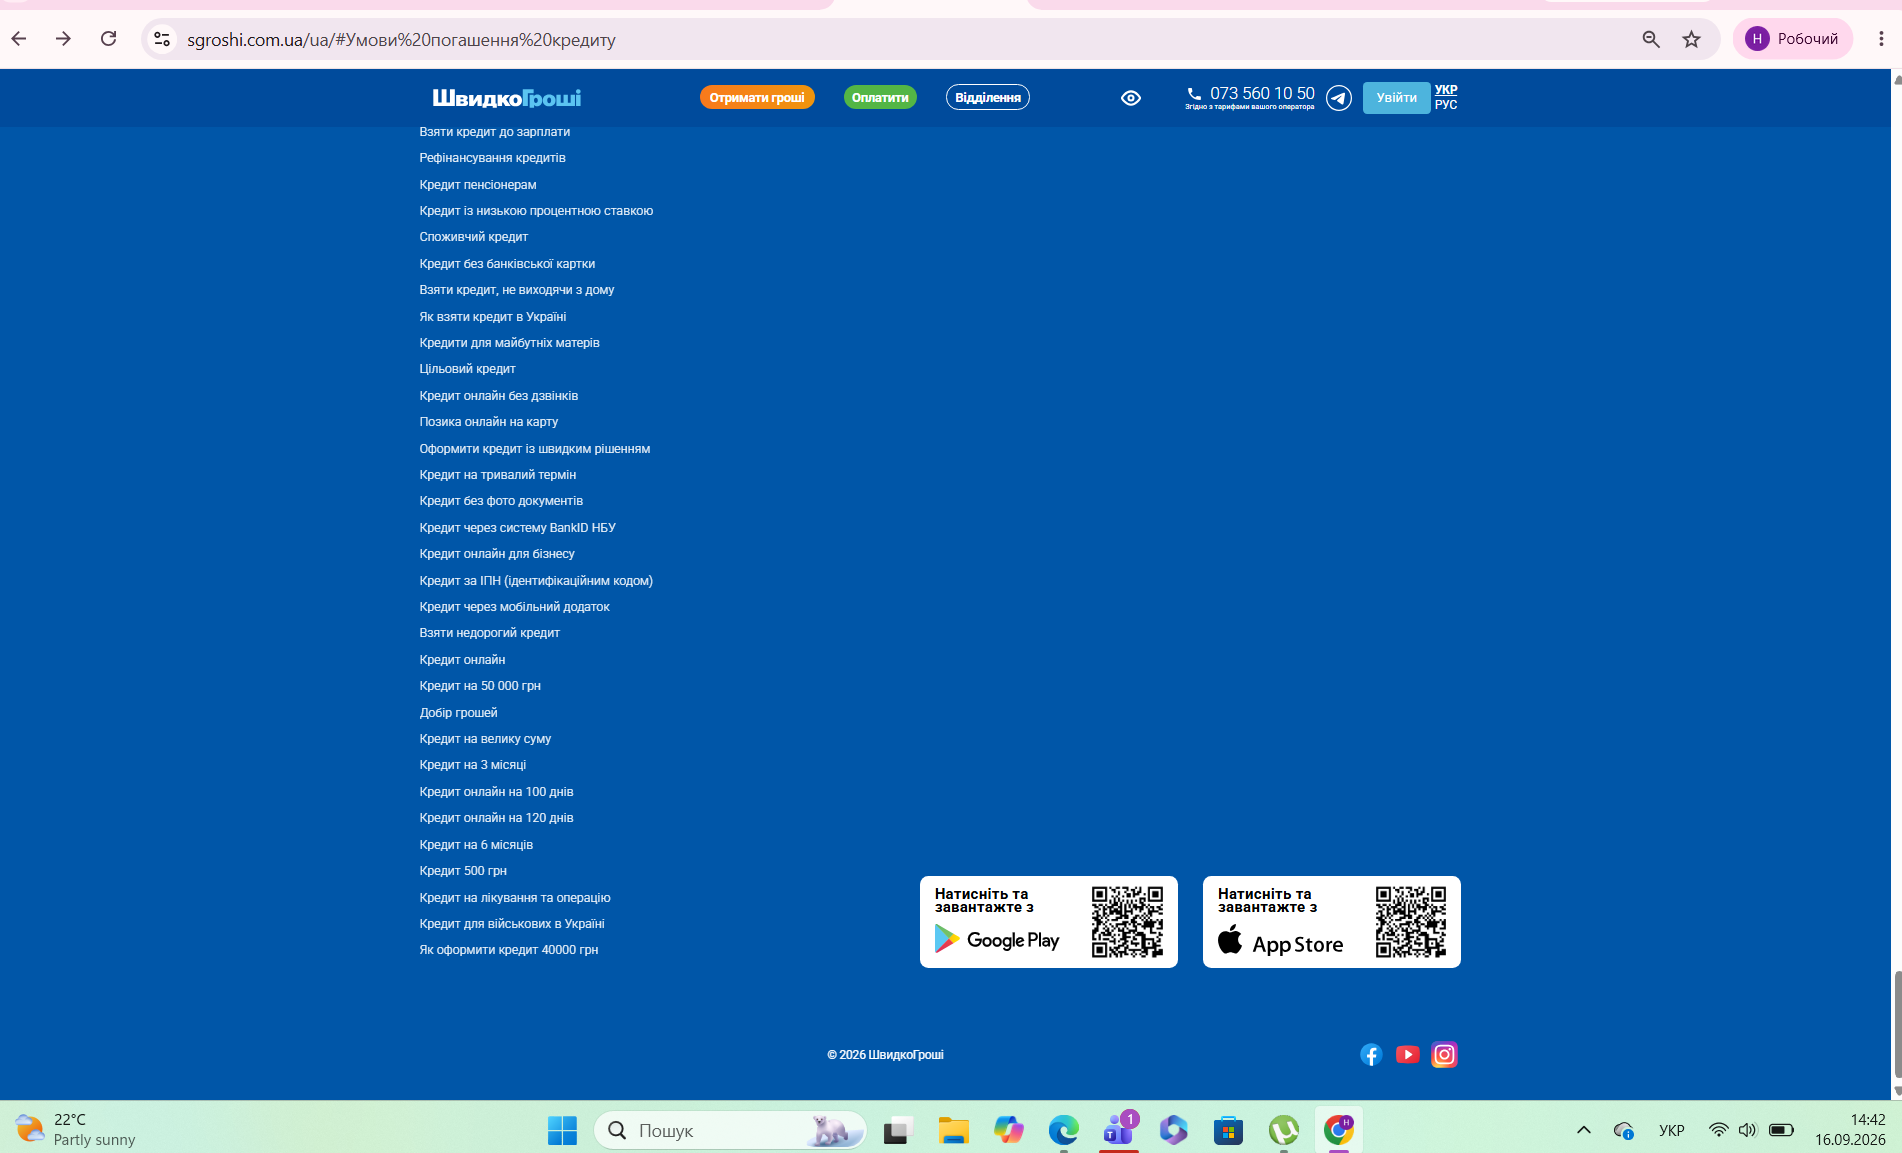Viewport: 1902px width, 1153px height.
Task: Select the УКР language option
Action: [1446, 89]
